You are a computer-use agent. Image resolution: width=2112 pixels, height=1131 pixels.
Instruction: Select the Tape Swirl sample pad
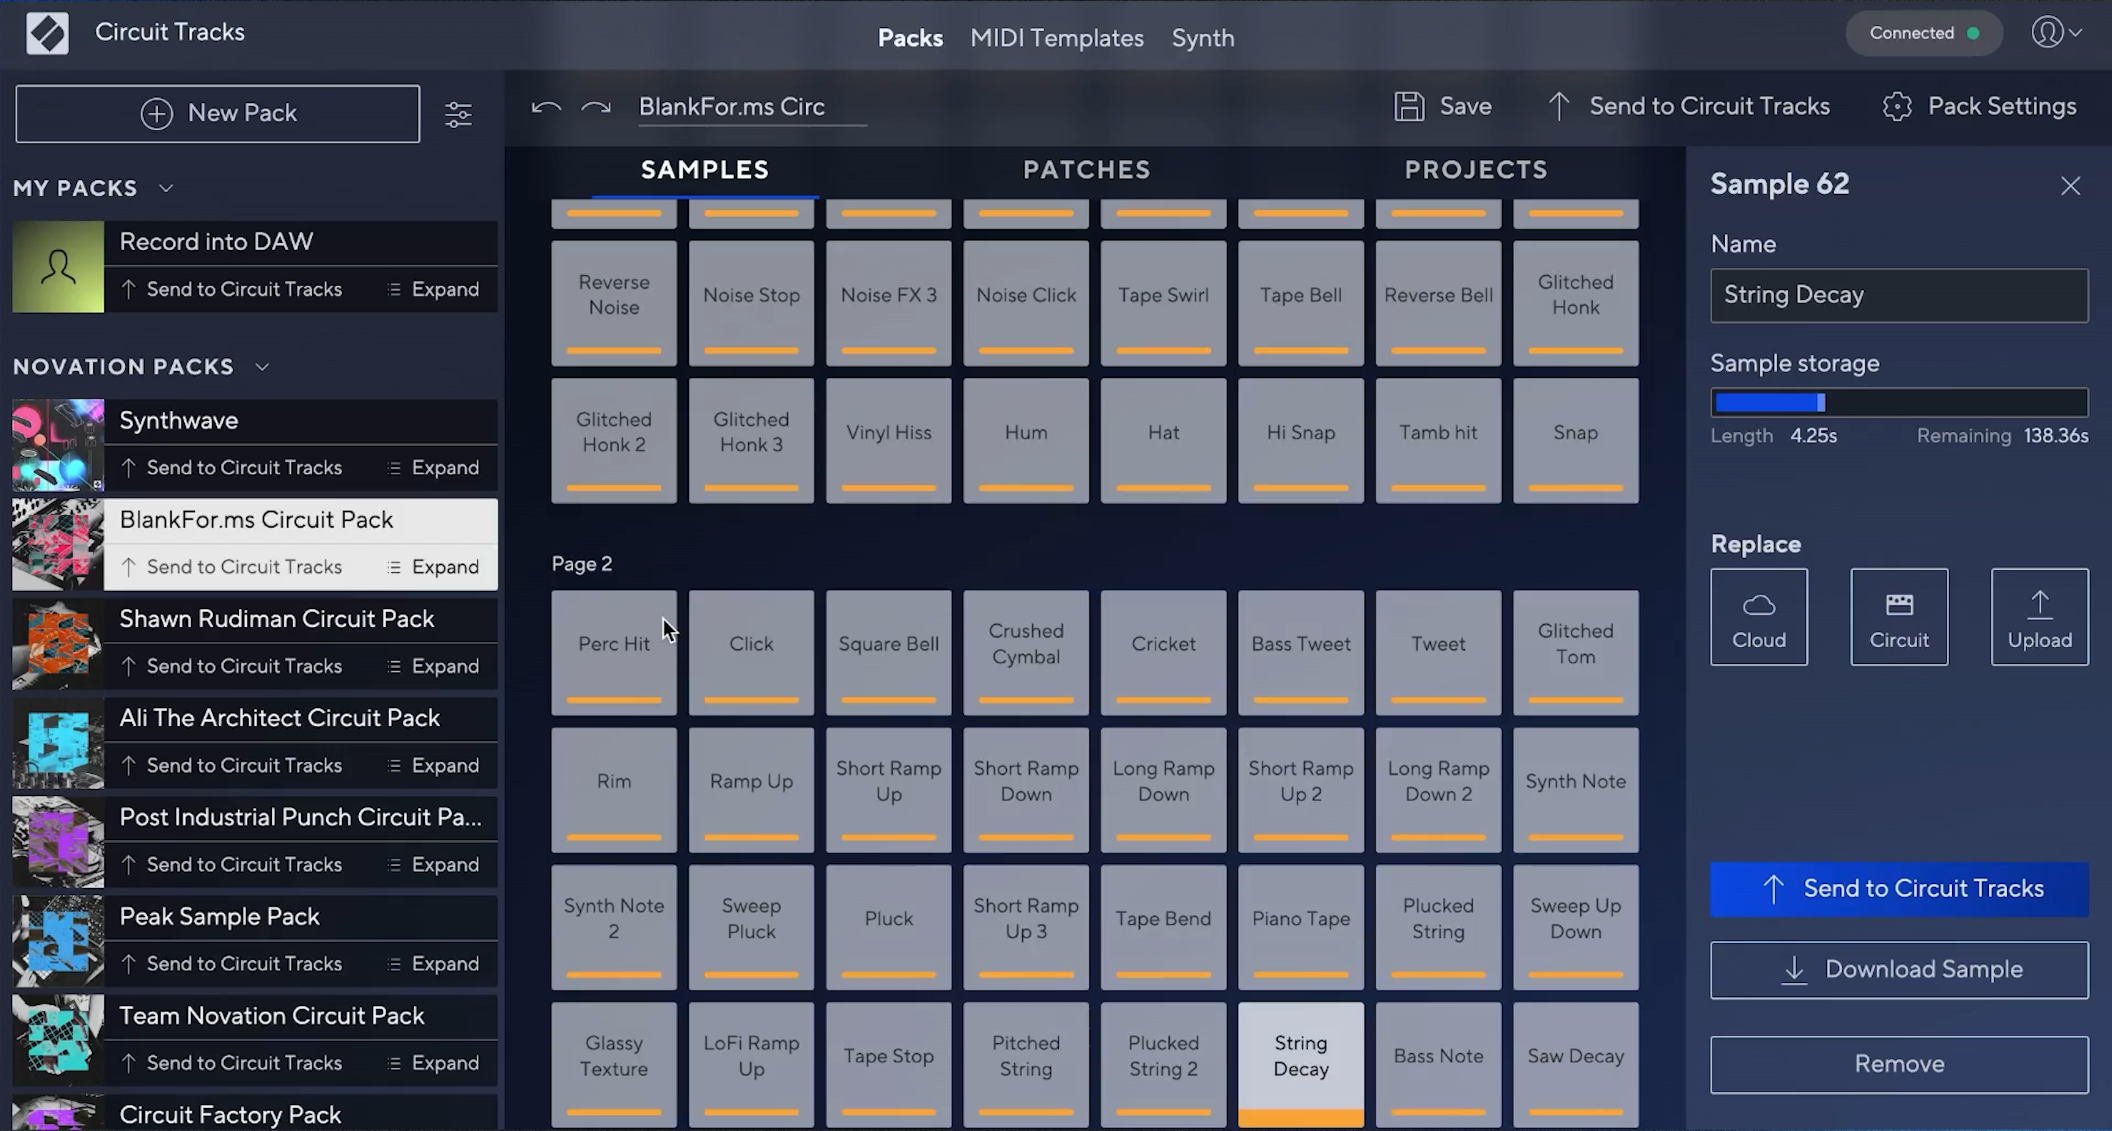point(1163,303)
